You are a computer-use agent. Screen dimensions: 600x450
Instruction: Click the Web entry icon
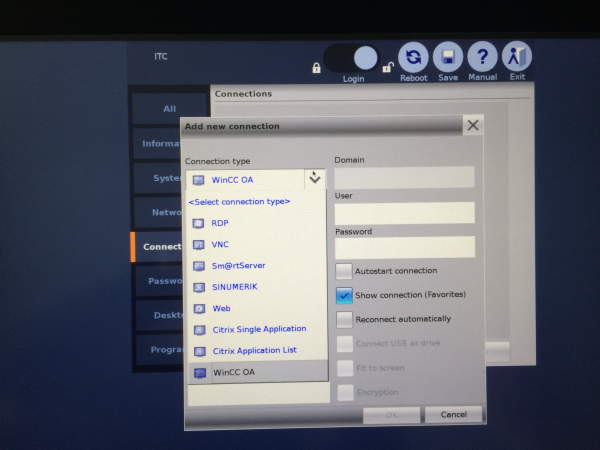pos(199,308)
